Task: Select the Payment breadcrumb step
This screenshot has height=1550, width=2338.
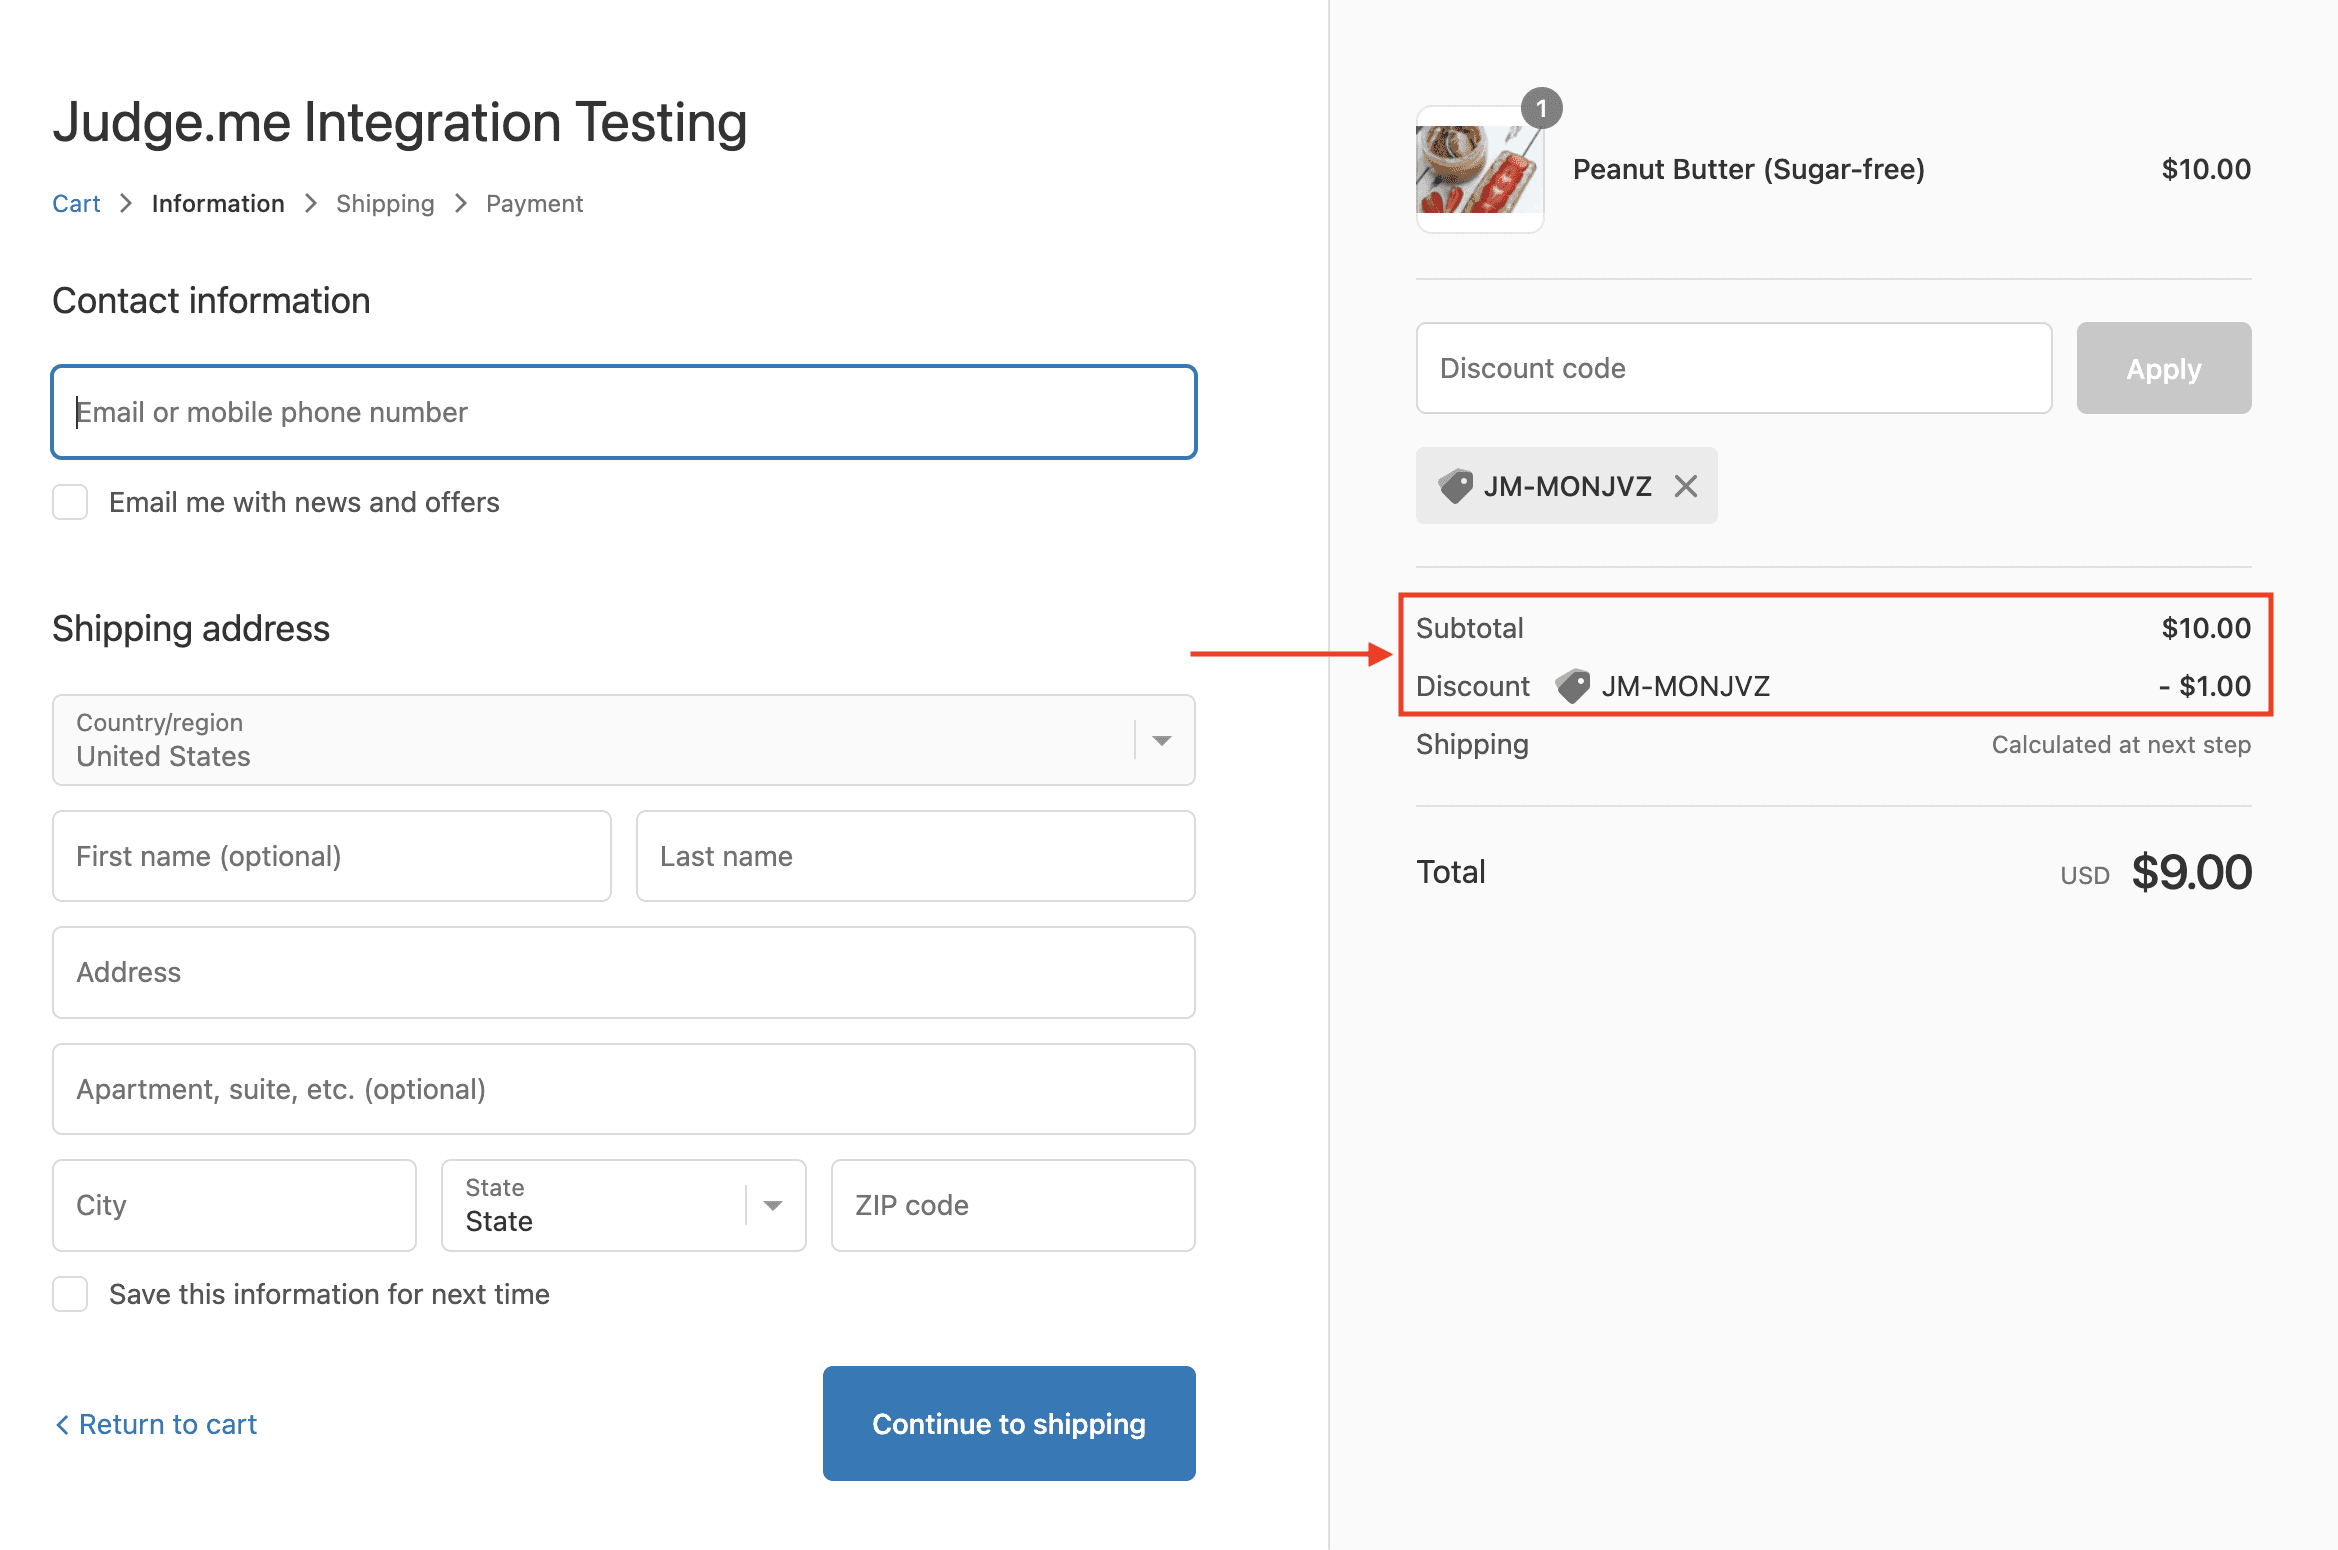Action: [534, 204]
